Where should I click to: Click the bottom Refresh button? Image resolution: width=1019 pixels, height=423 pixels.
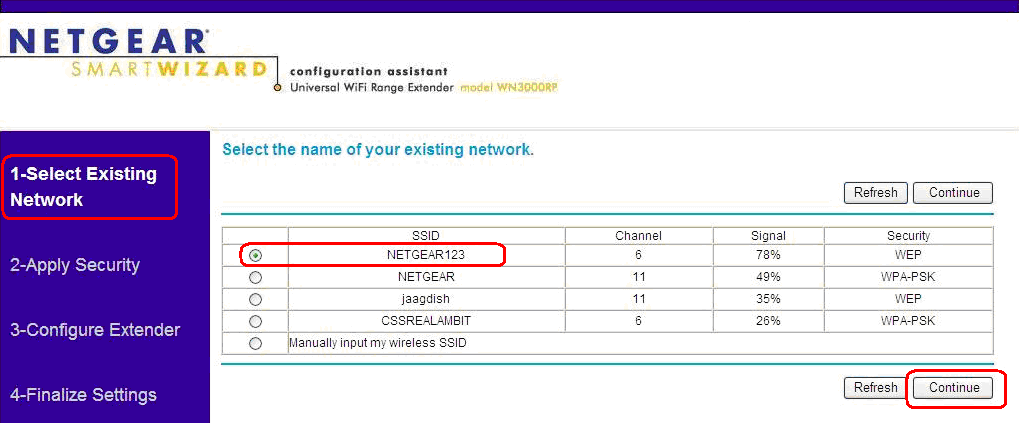[875, 388]
